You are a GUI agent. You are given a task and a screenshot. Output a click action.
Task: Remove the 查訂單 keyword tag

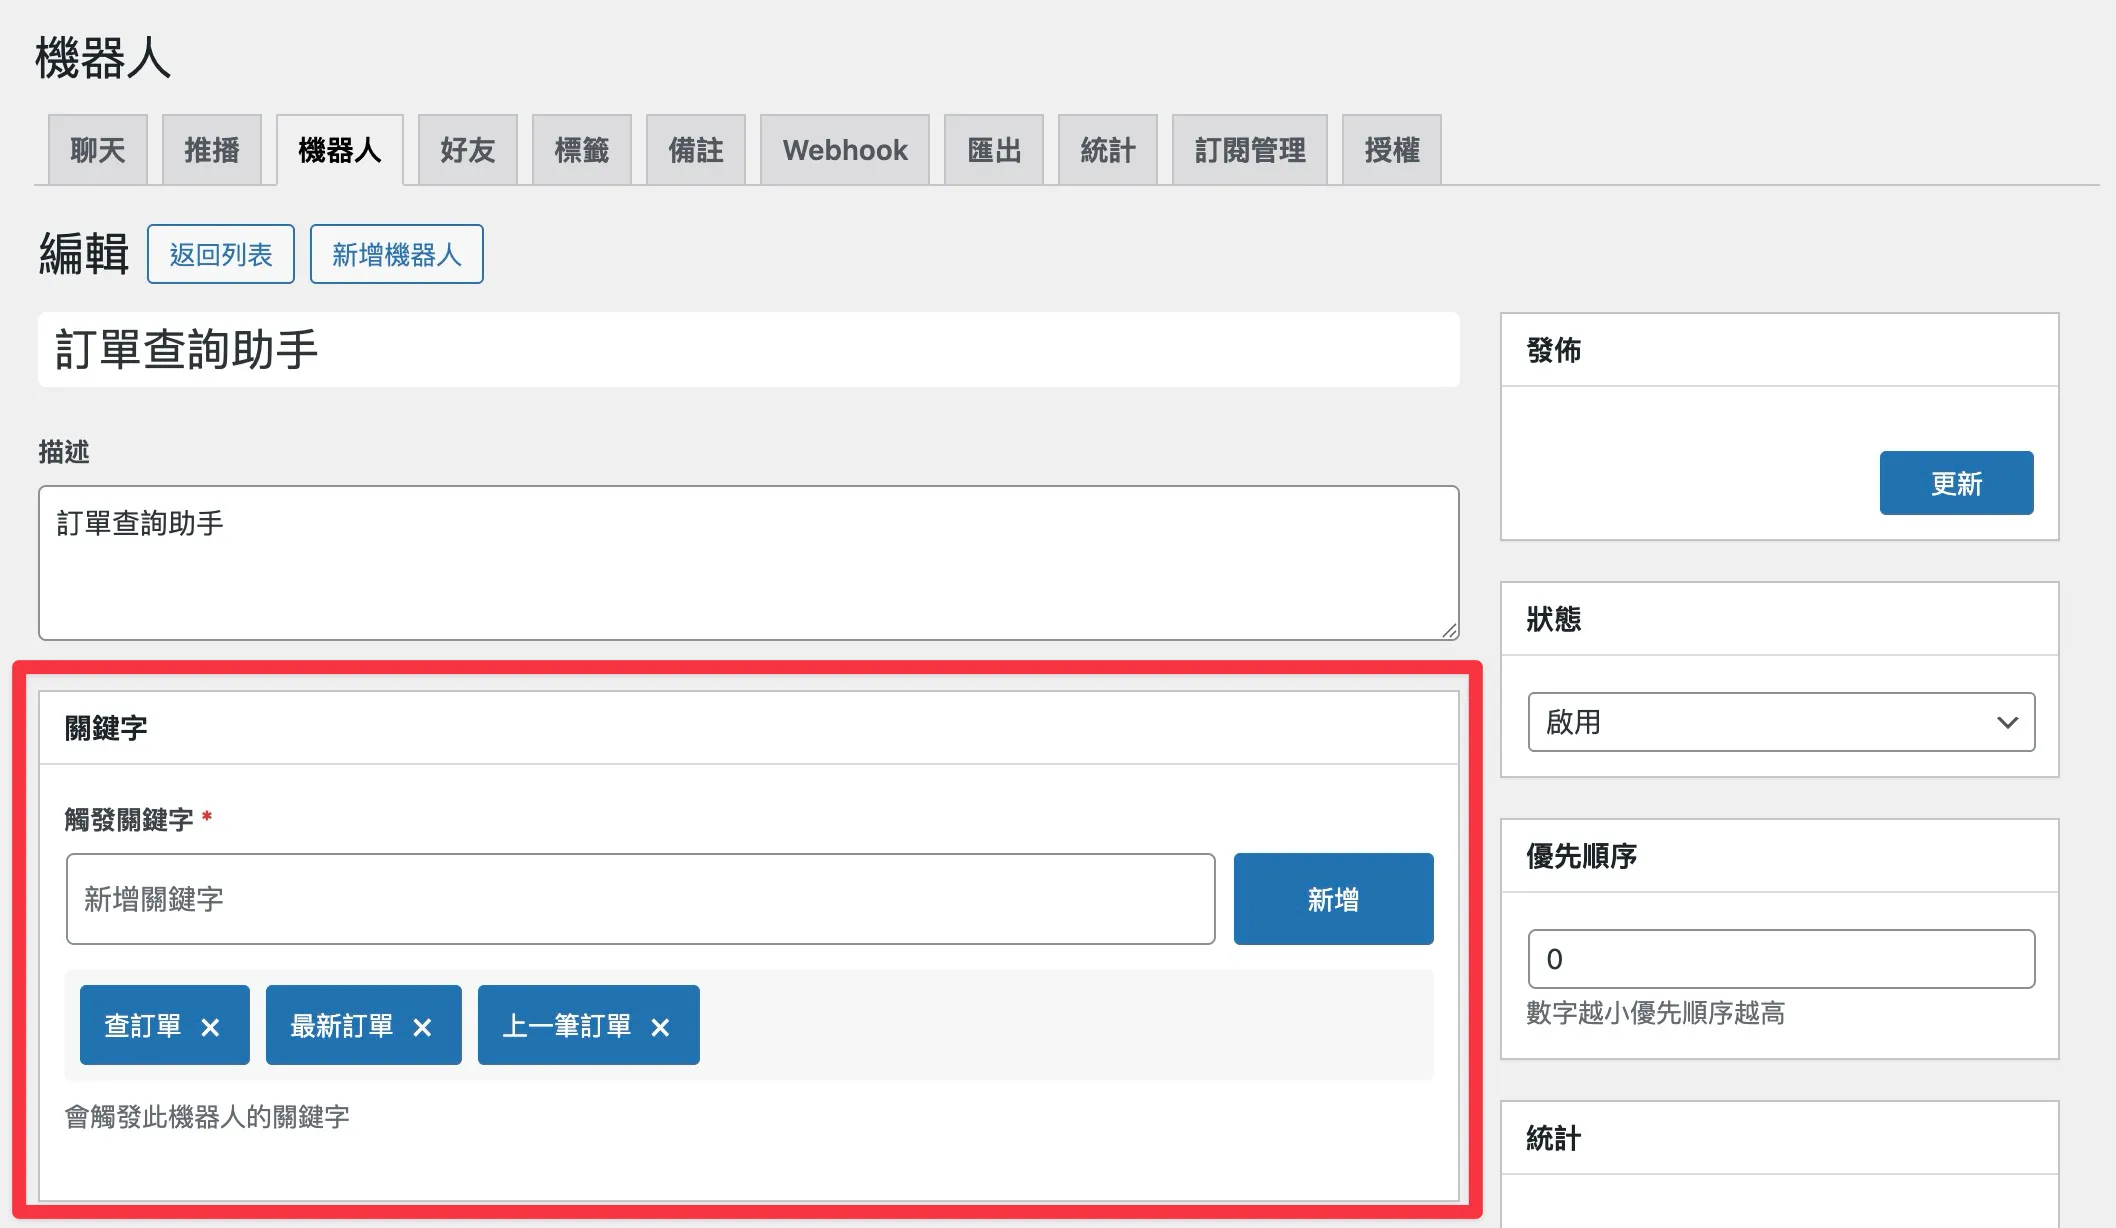click(211, 1024)
